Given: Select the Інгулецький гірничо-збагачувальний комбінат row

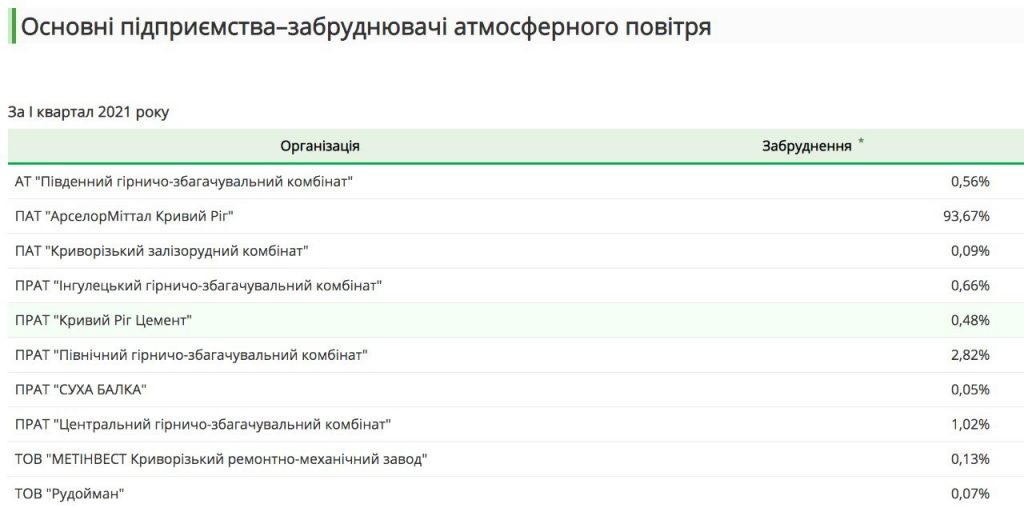Looking at the screenshot, I should click(516, 285).
